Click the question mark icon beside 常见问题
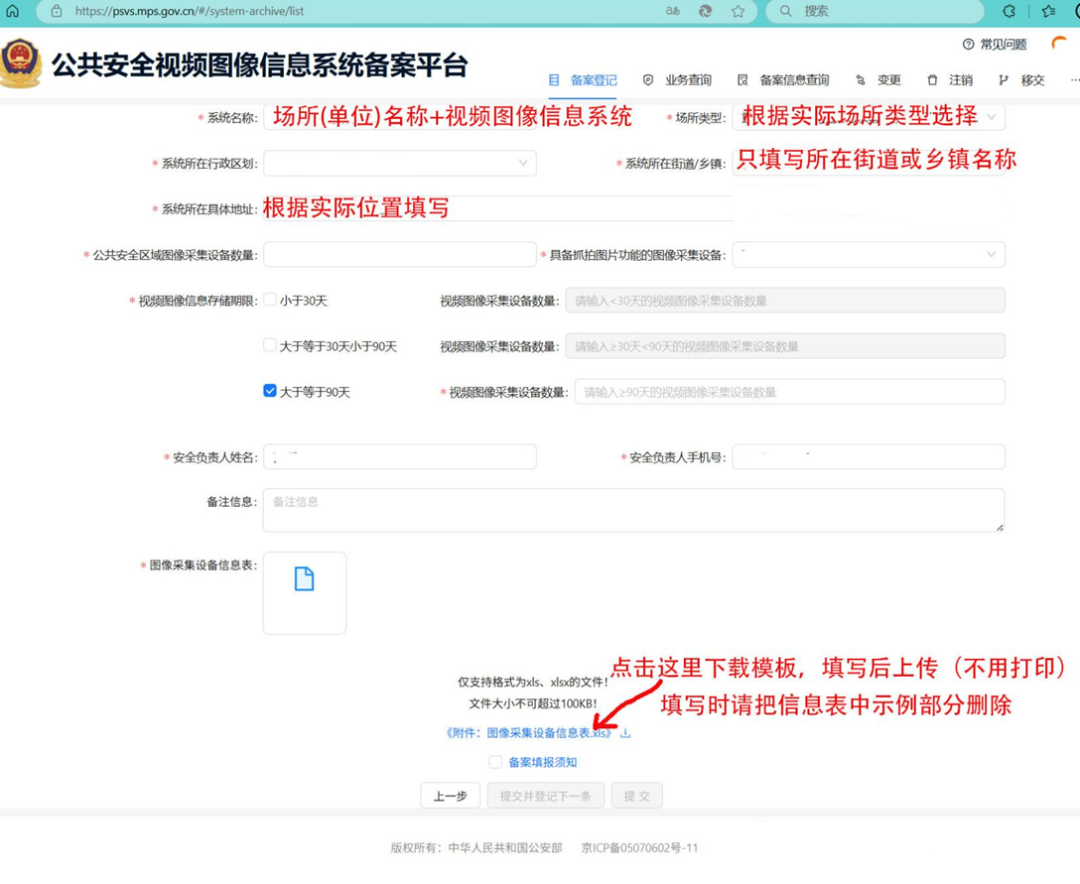The width and height of the screenshot is (1080, 884). click(x=968, y=44)
